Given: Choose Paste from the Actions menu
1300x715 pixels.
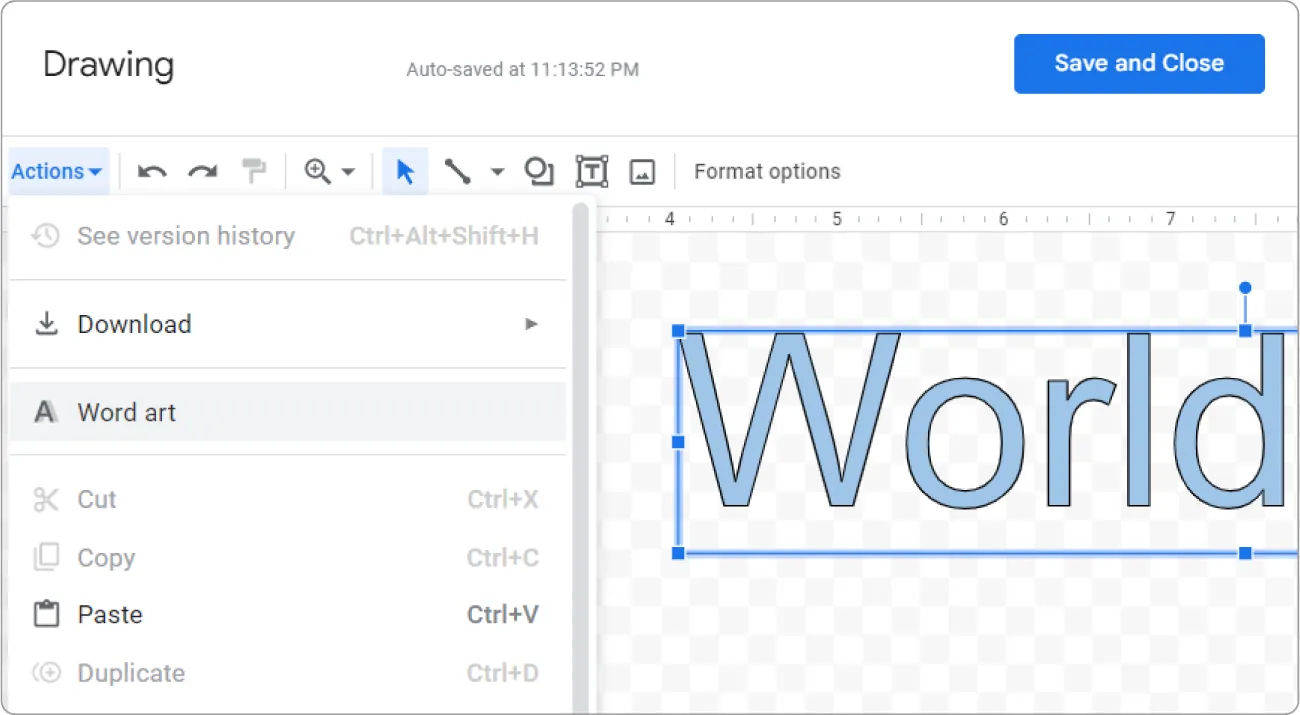Looking at the screenshot, I should click(109, 614).
